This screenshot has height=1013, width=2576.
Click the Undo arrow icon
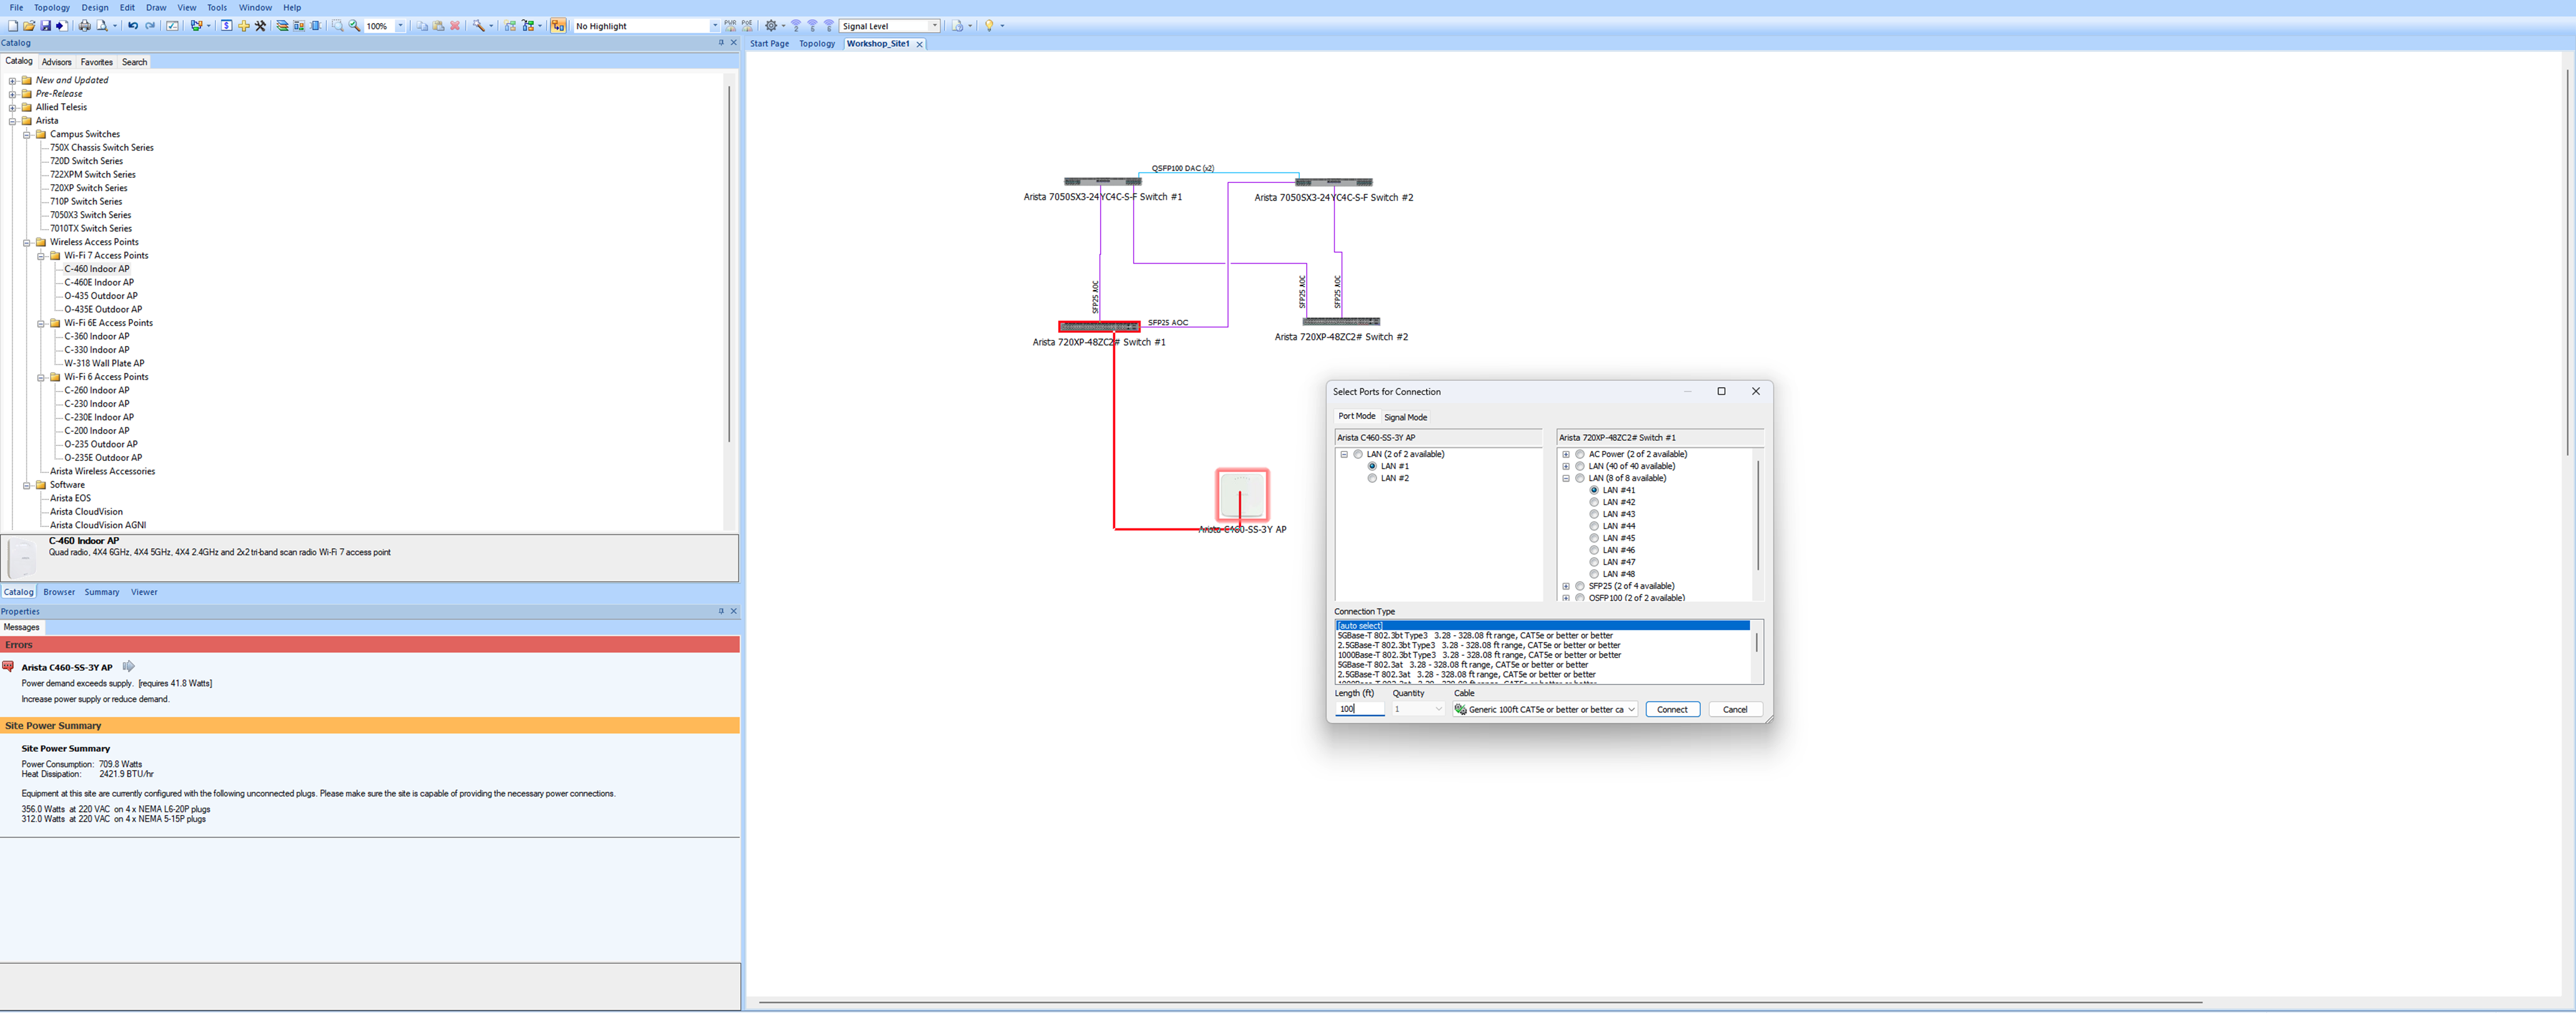133,26
